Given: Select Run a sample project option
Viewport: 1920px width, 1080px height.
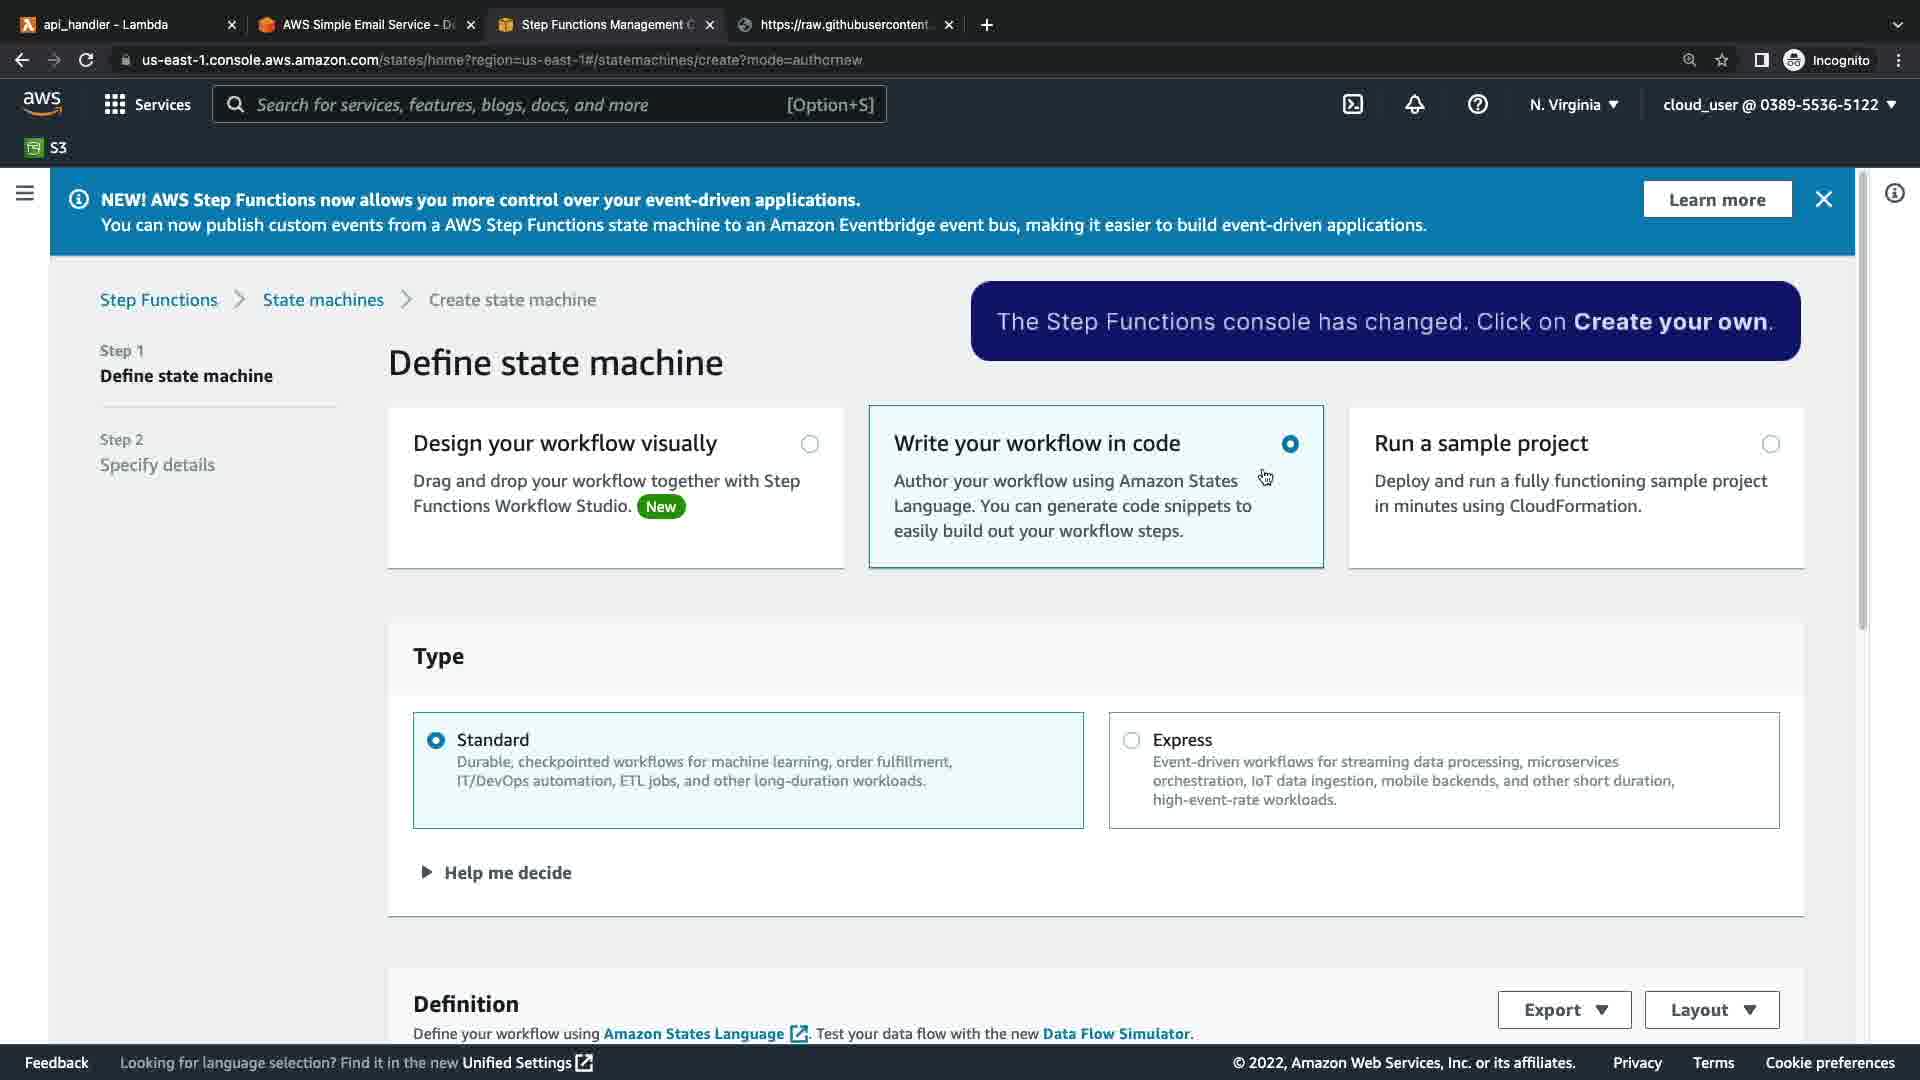Looking at the screenshot, I should [1770, 444].
